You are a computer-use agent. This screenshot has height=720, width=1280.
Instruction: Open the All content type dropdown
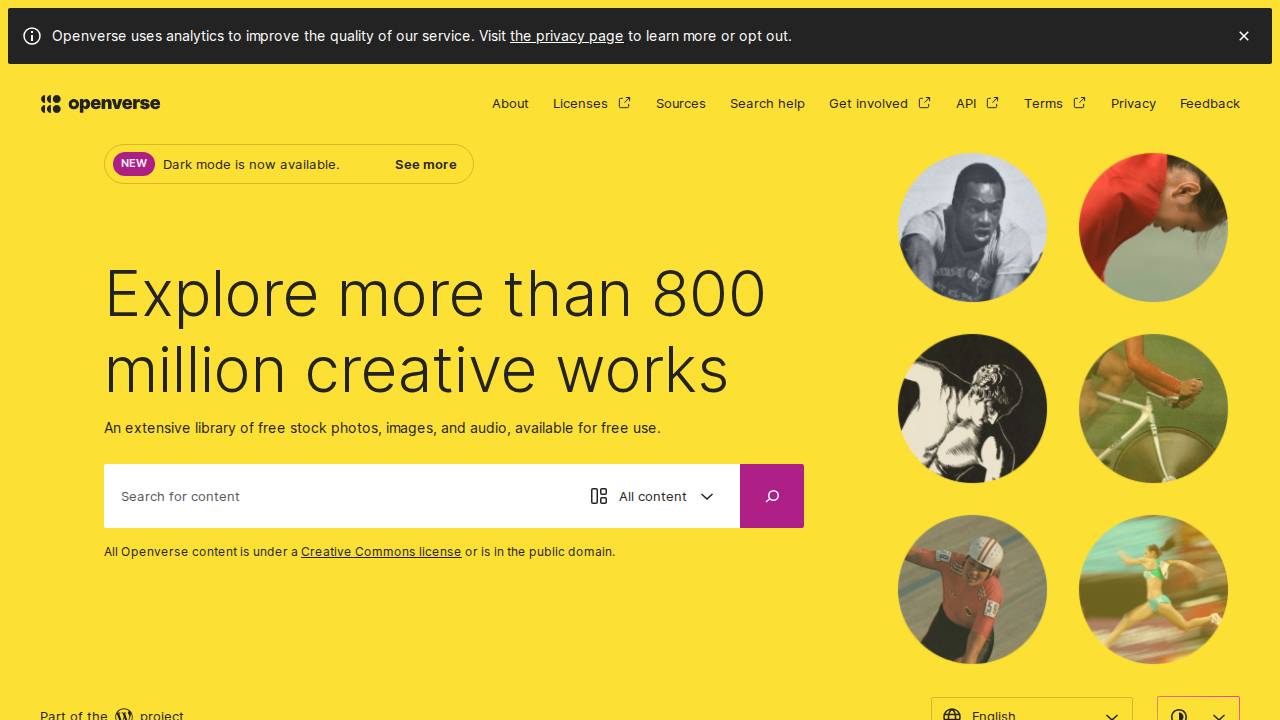pos(653,496)
